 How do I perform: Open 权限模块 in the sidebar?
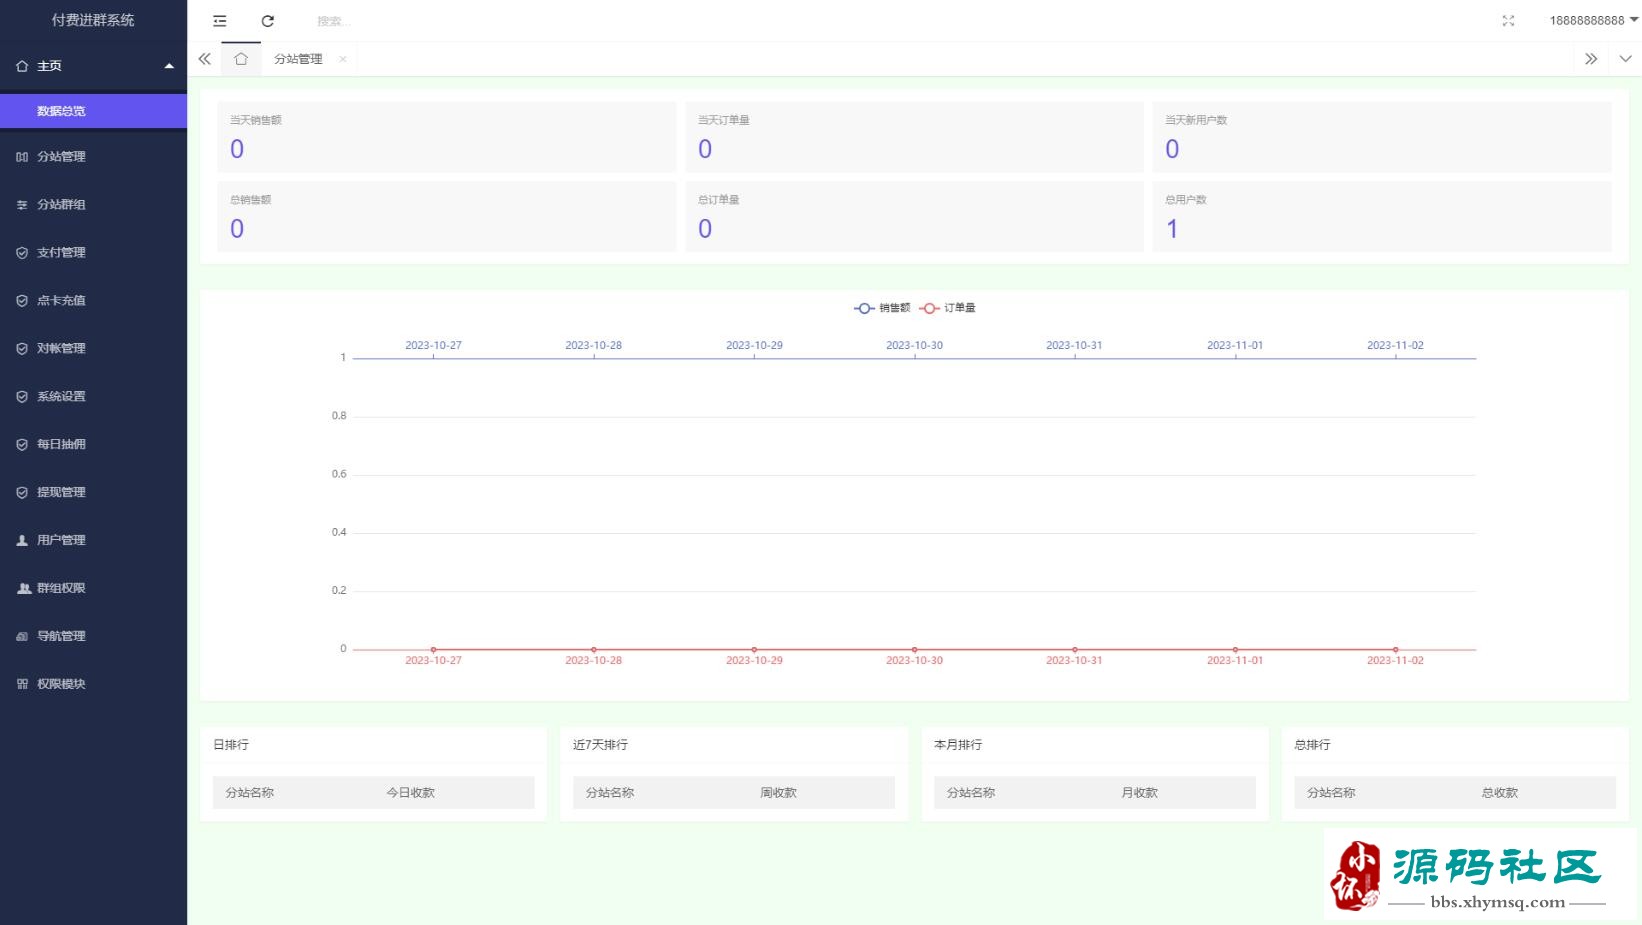click(94, 685)
